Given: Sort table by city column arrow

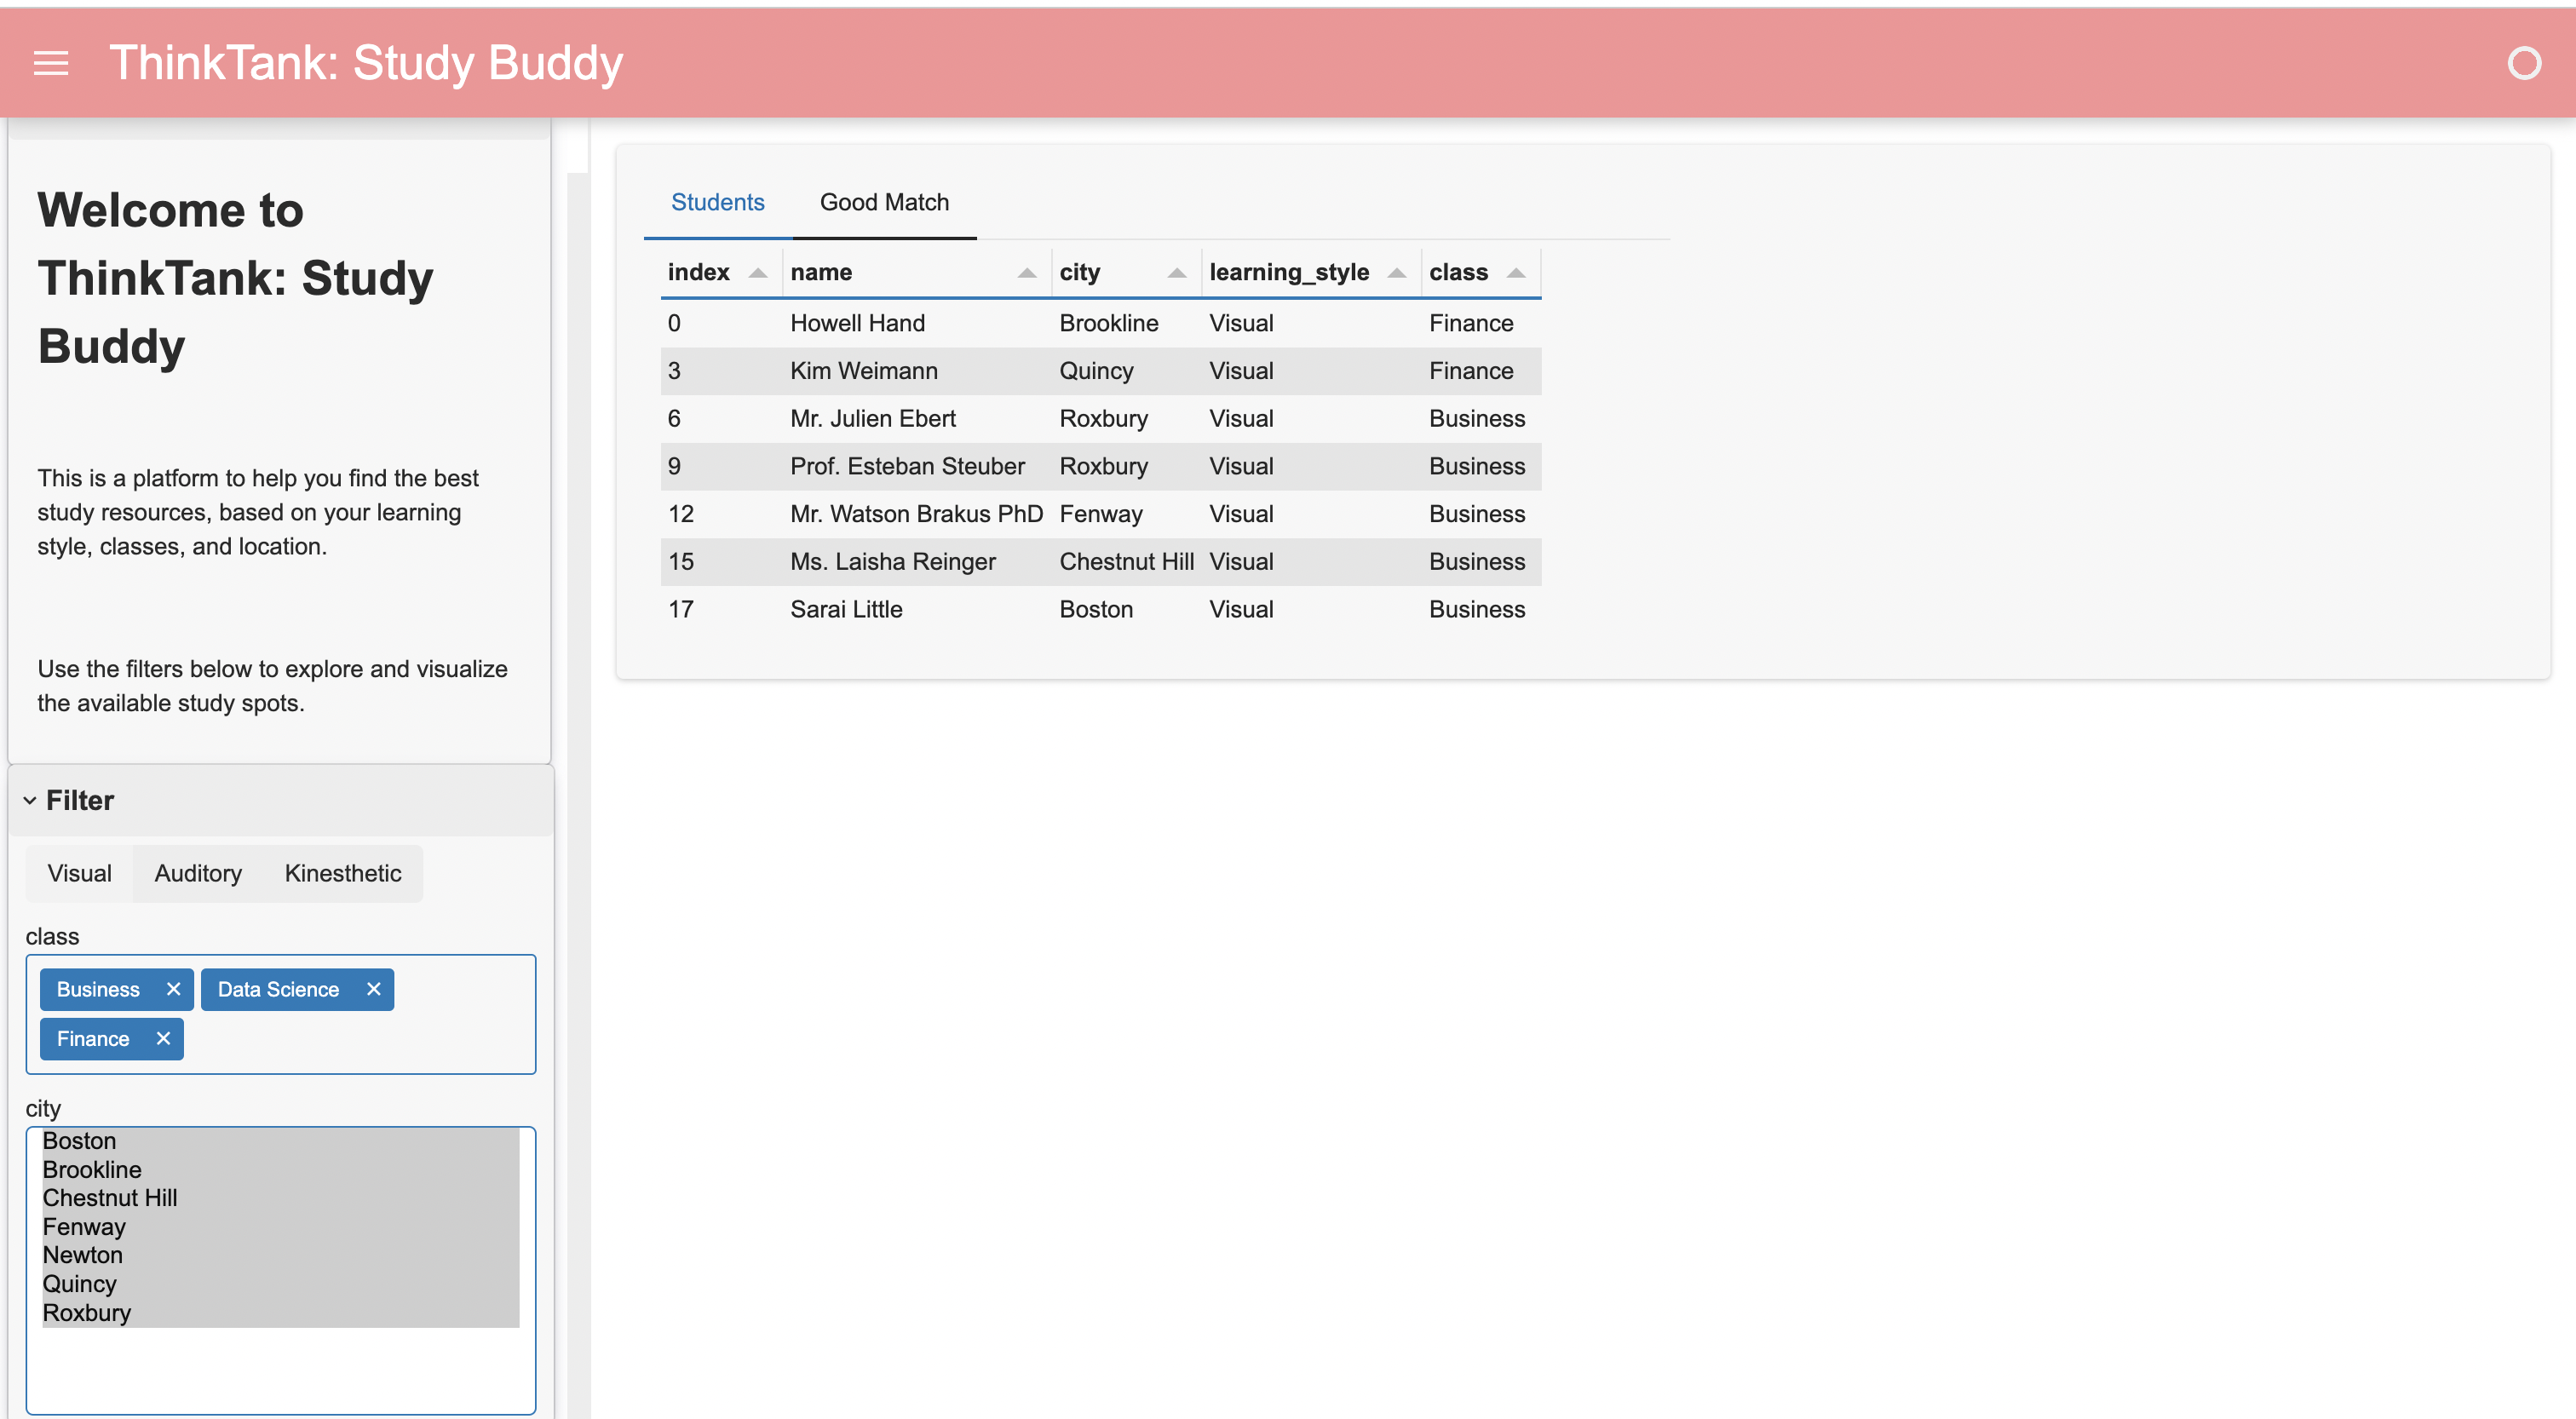Looking at the screenshot, I should (x=1176, y=273).
